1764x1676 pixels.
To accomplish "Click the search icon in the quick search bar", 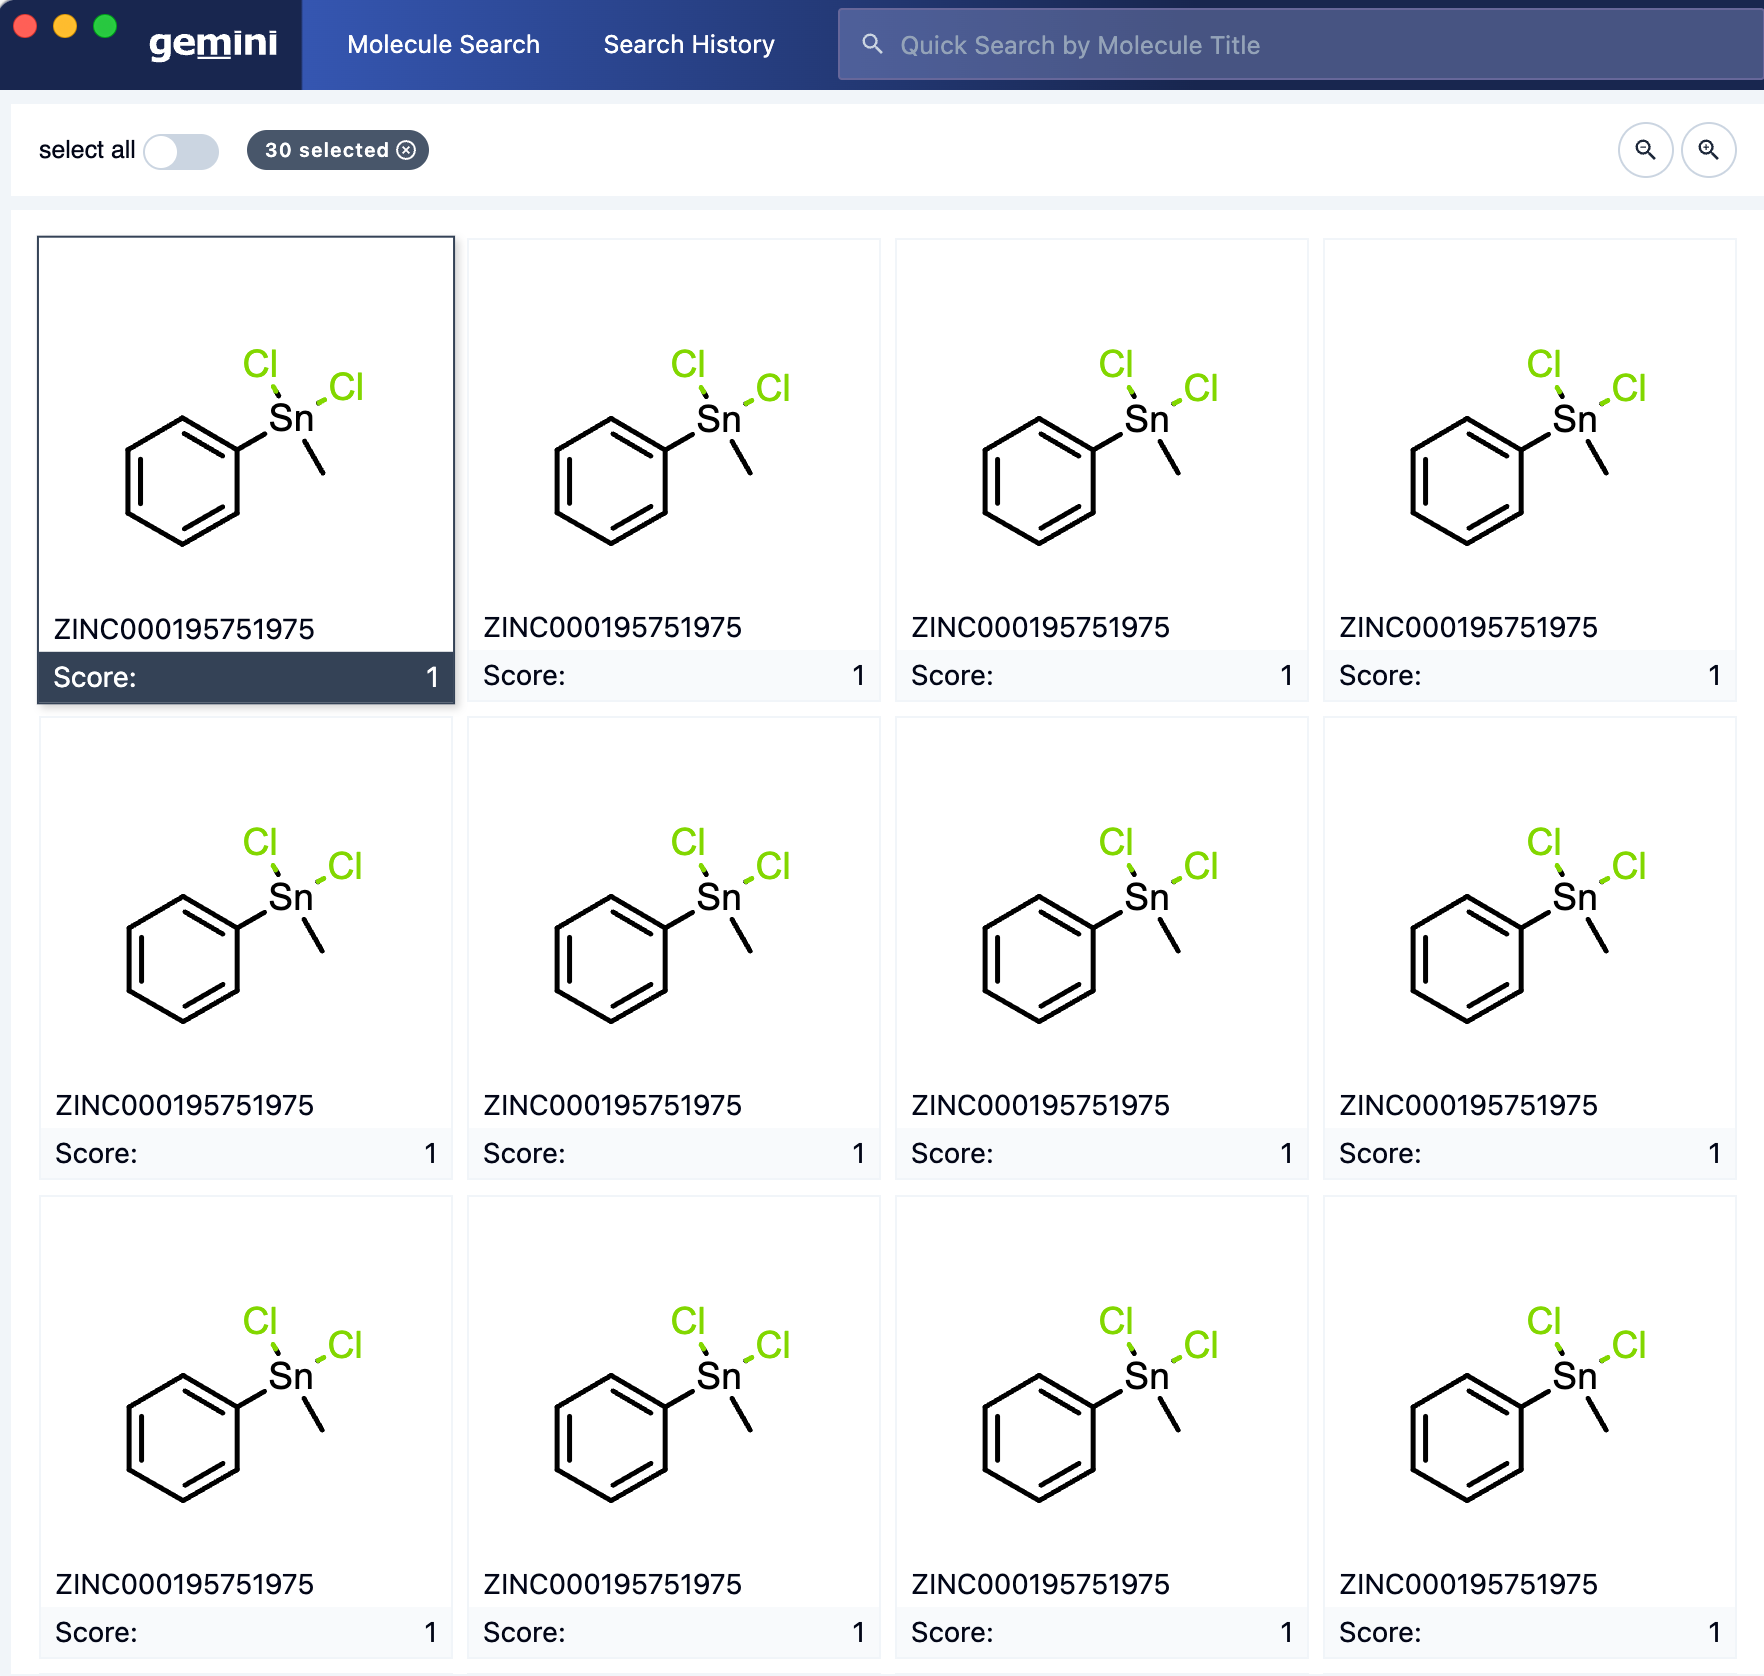I will (x=872, y=44).
